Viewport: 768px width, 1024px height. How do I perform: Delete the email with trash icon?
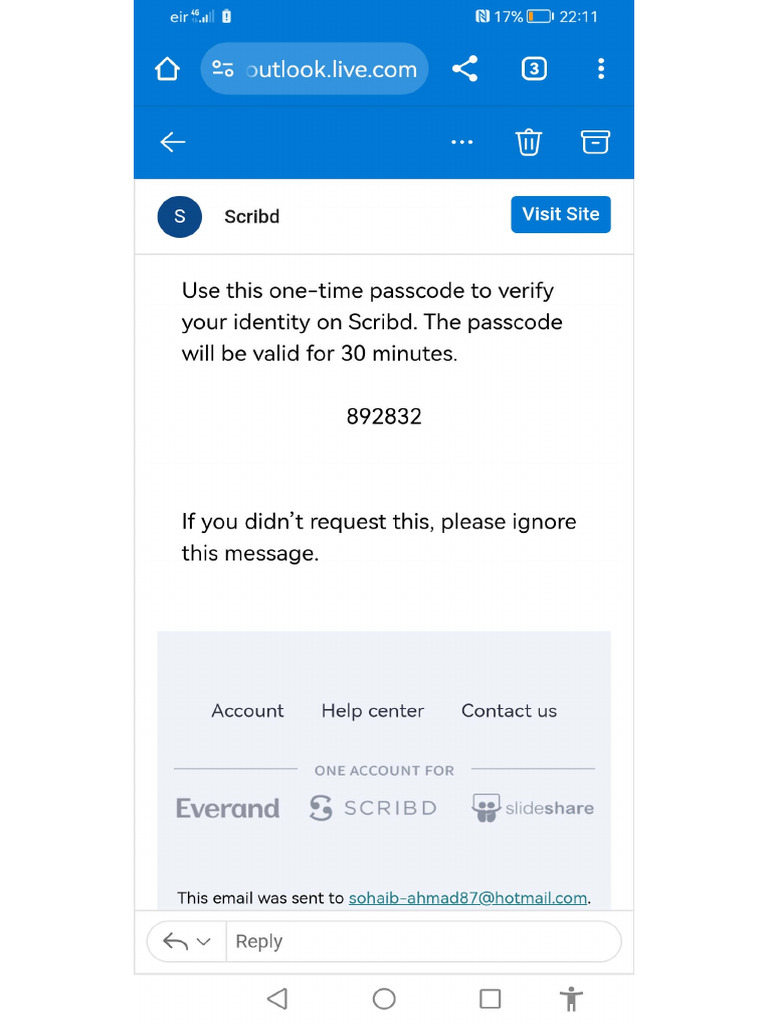(x=528, y=142)
